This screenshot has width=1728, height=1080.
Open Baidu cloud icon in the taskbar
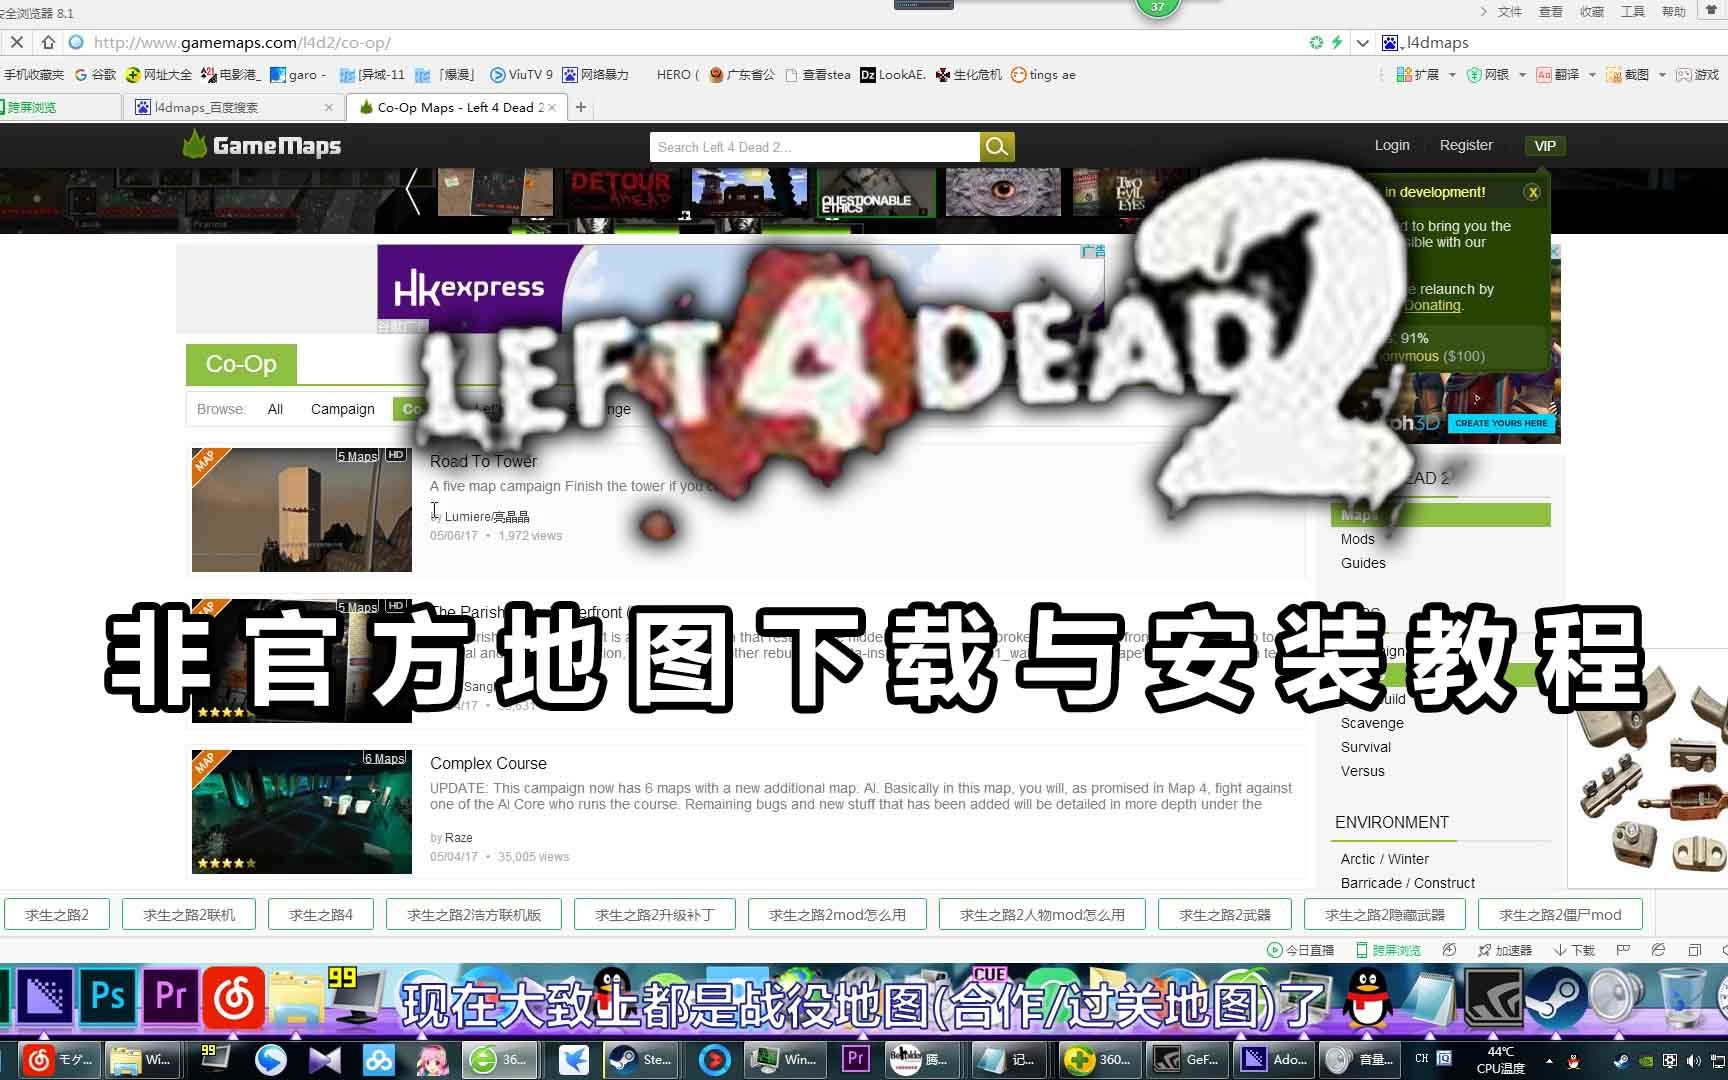(x=378, y=1059)
